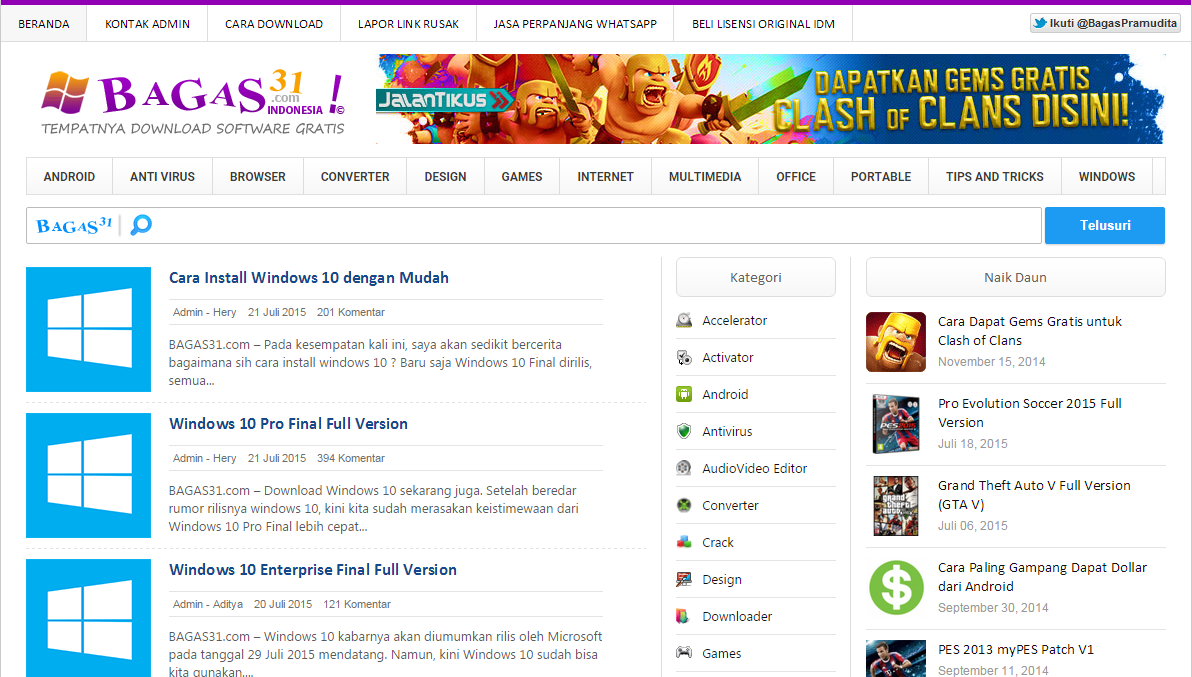Open the KONTAK ADMIN menu item
This screenshot has width=1192, height=677.
(x=147, y=24)
